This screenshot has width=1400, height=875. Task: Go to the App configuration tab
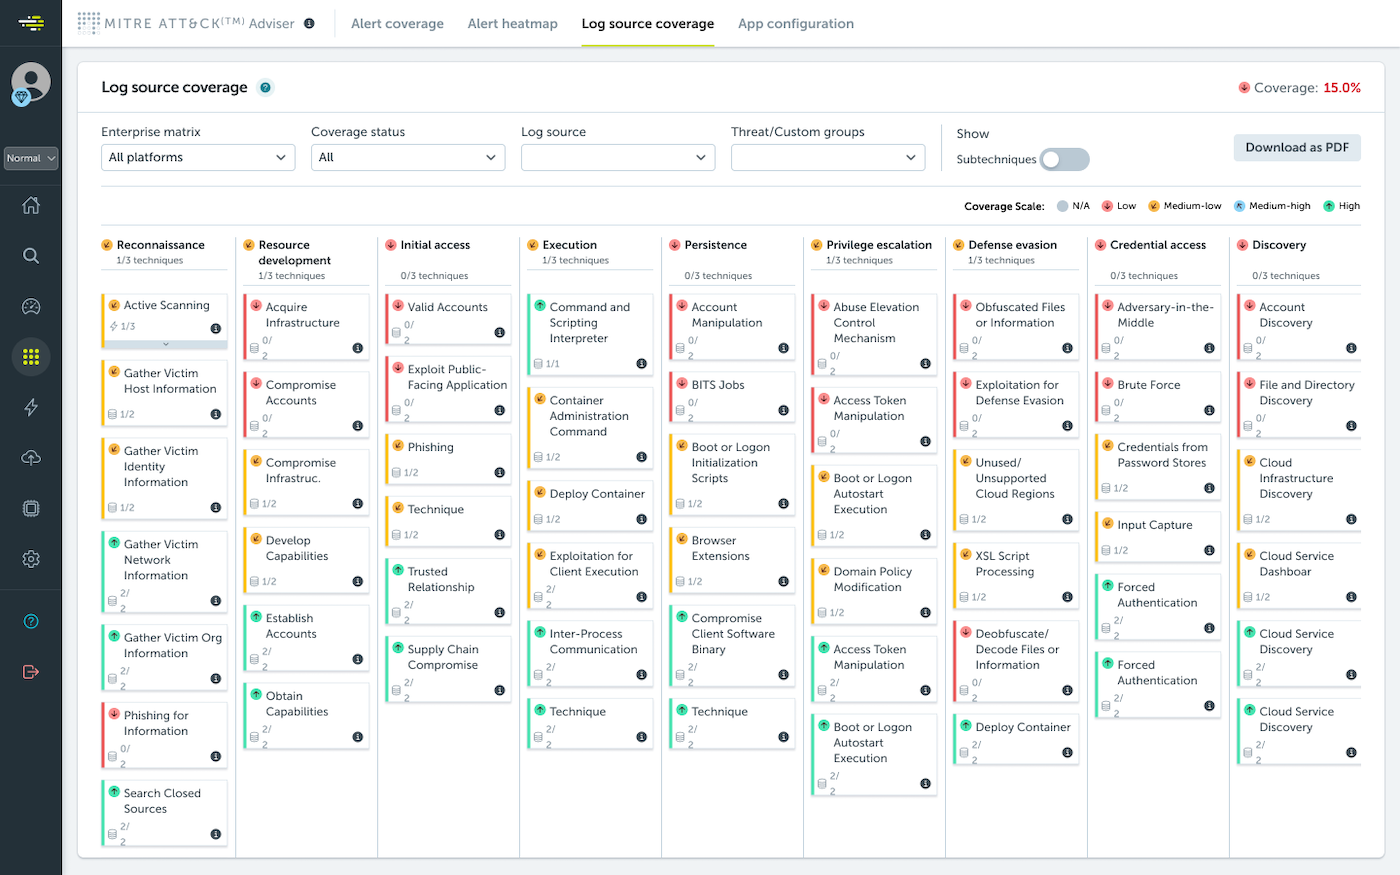pyautogui.click(x=796, y=24)
